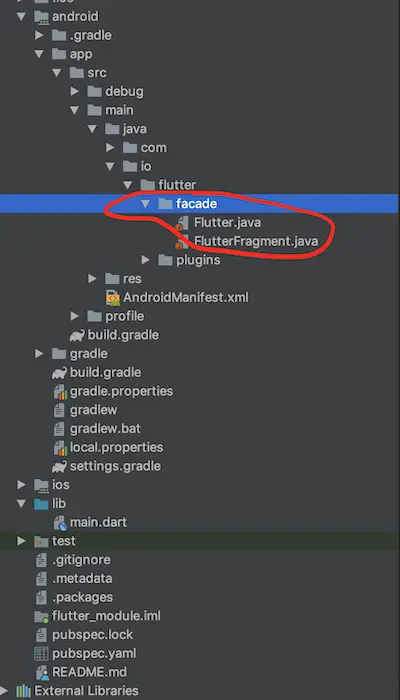This screenshot has width=400, height=700.
Task: Click the pubspec.yaml table icon
Action: pos(41,654)
